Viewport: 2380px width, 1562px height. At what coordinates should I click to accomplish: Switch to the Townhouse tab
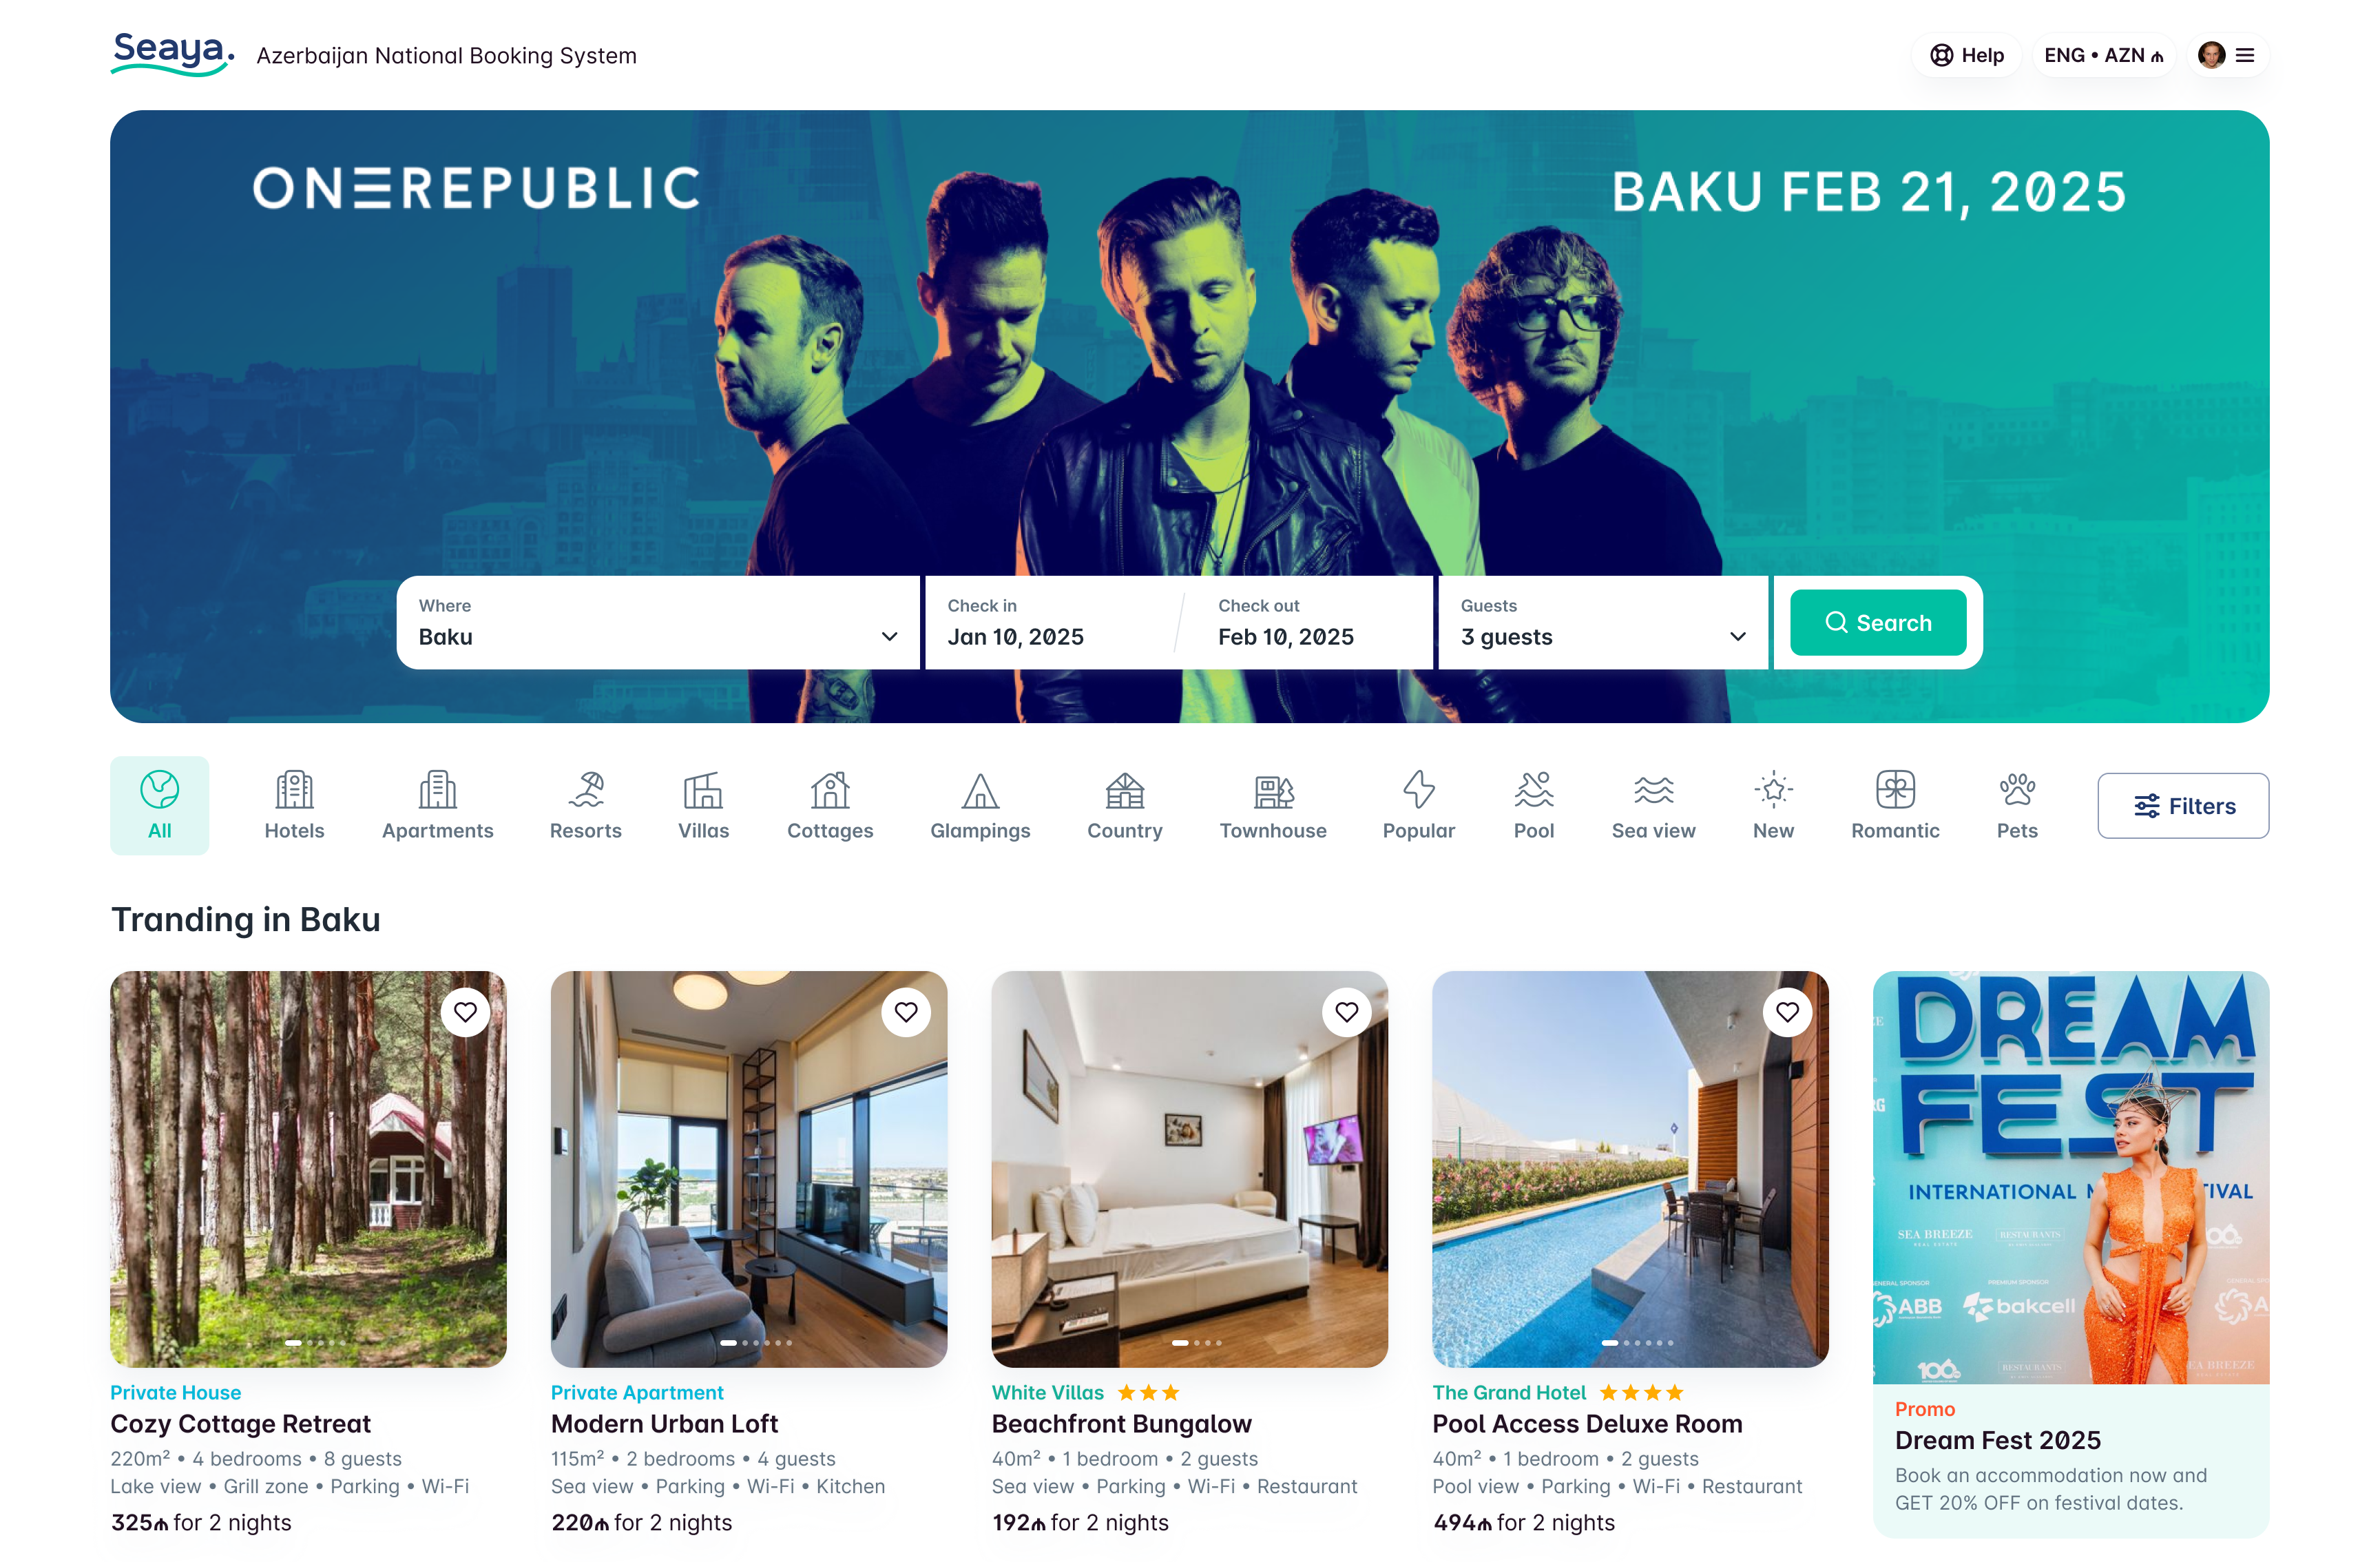[x=1272, y=805]
